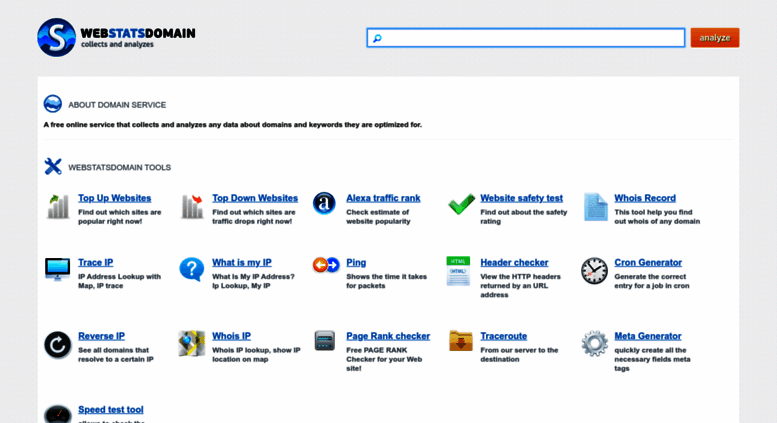777x423 pixels.
Task: Click 'Generate the correct entry for a job in cron'
Action: (652, 281)
